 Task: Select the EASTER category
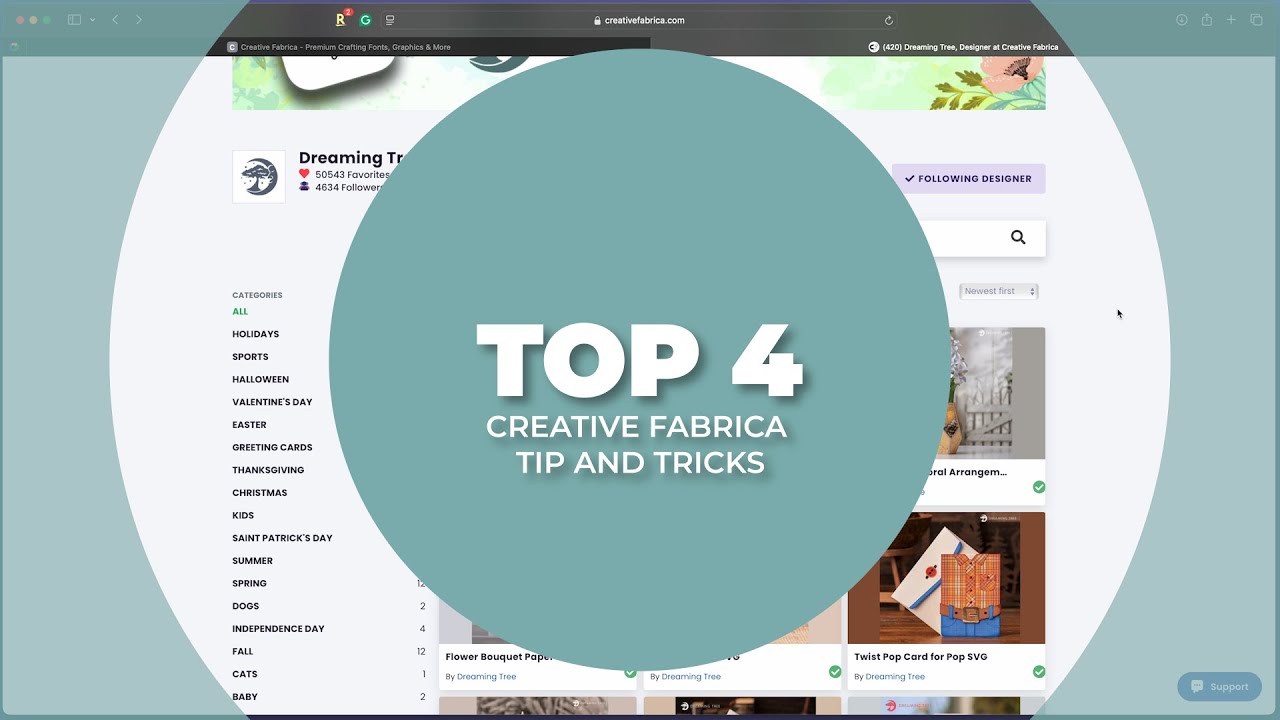pos(249,425)
